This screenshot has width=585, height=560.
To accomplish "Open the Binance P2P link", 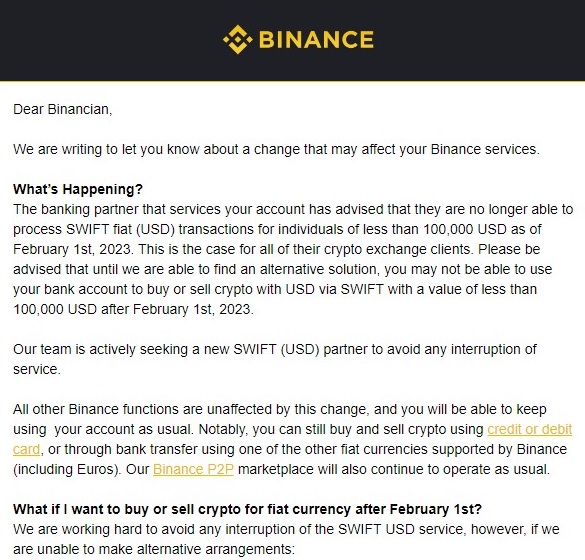I will (193, 469).
